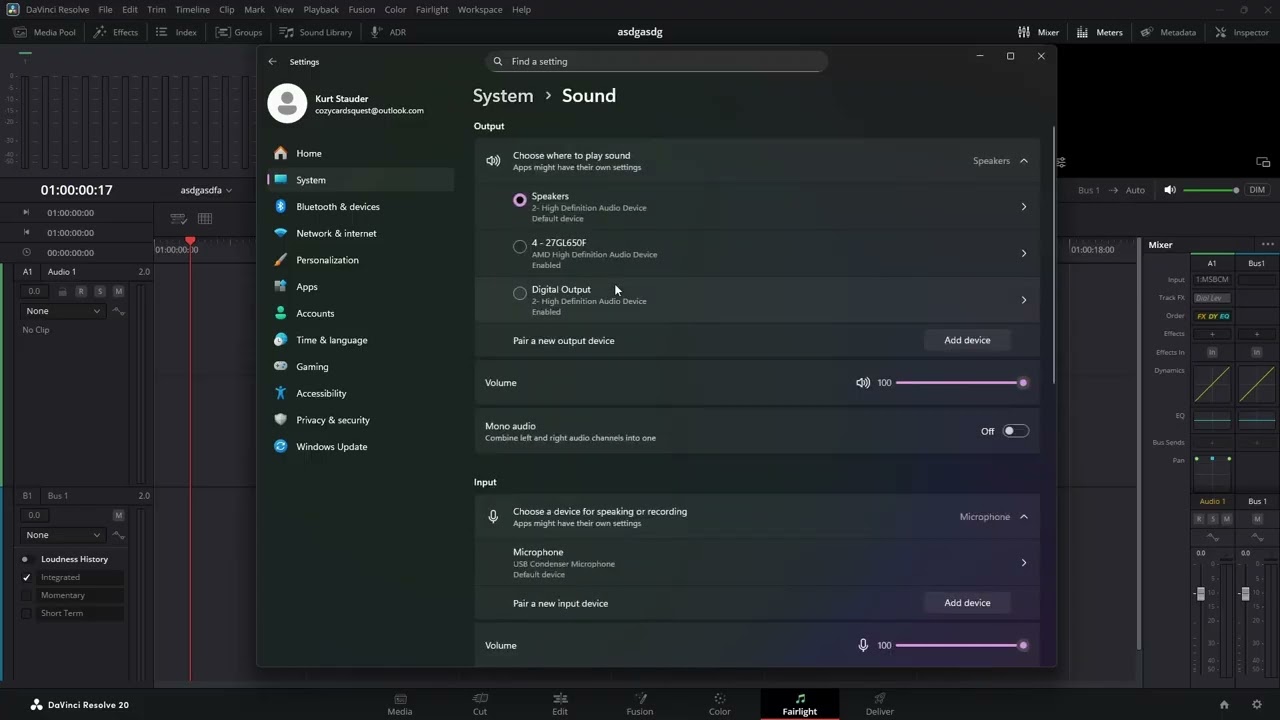Switch to the Deliver page tab
This screenshot has height=720, width=1280.
tap(880, 704)
